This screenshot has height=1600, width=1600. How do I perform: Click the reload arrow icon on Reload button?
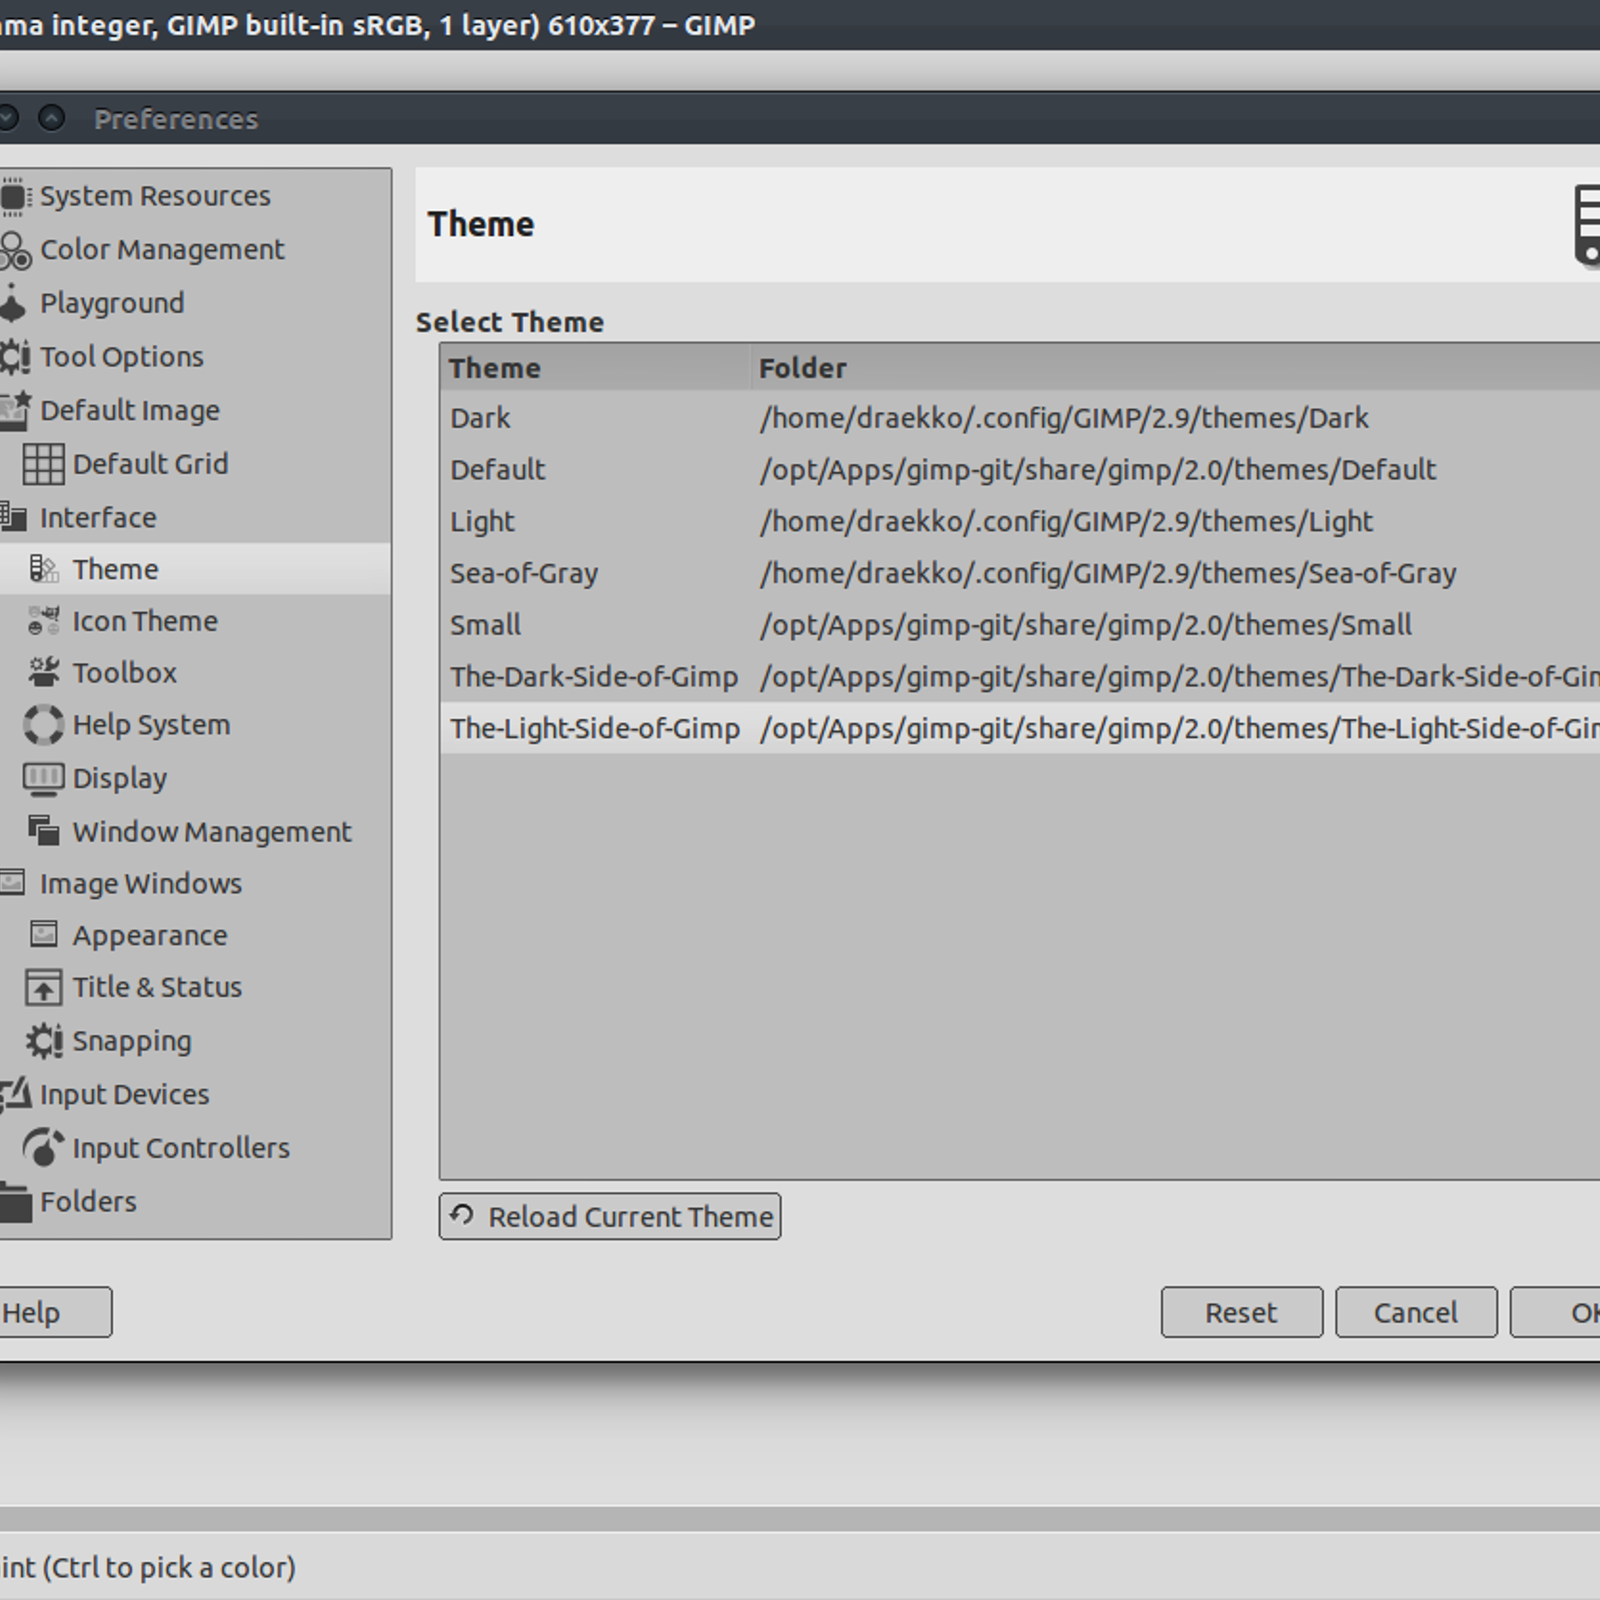[x=461, y=1215]
